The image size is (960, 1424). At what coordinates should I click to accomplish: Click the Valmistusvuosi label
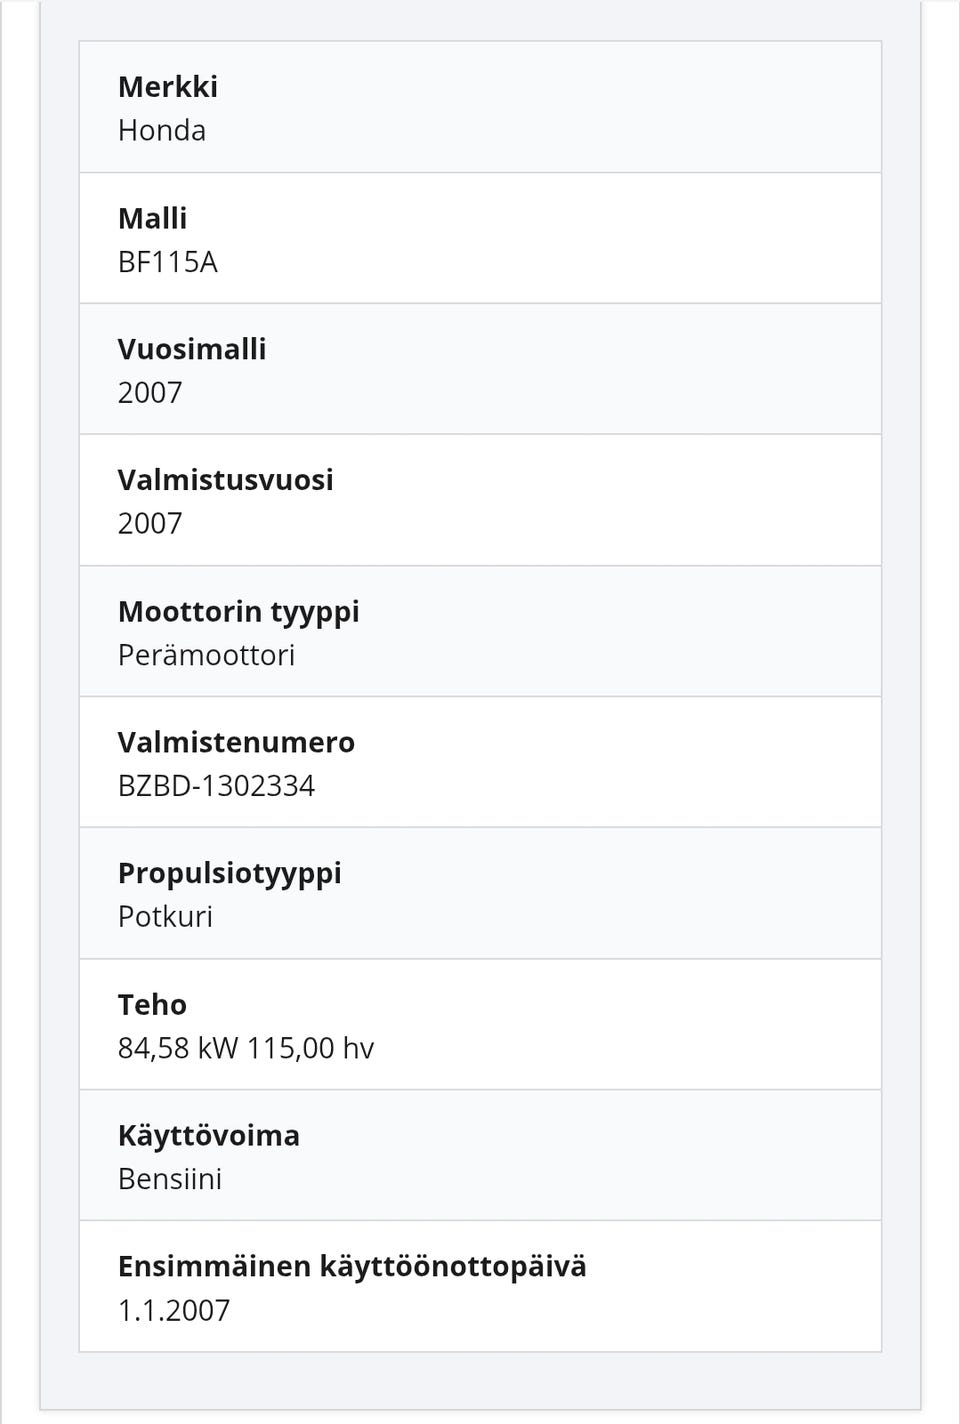click(225, 480)
